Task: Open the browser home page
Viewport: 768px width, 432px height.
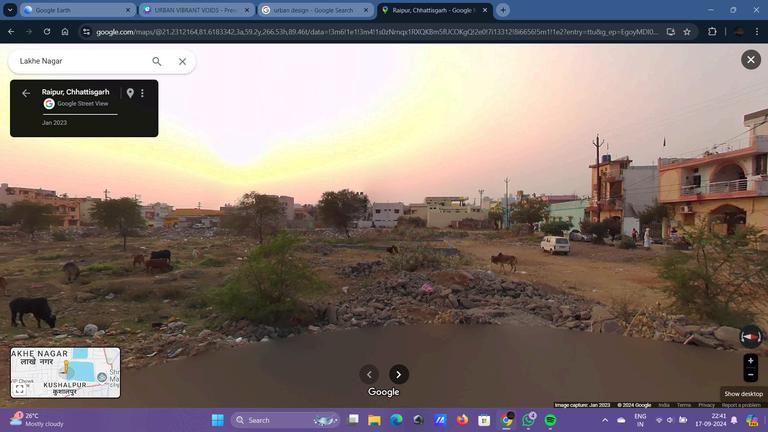Action: coord(65,32)
